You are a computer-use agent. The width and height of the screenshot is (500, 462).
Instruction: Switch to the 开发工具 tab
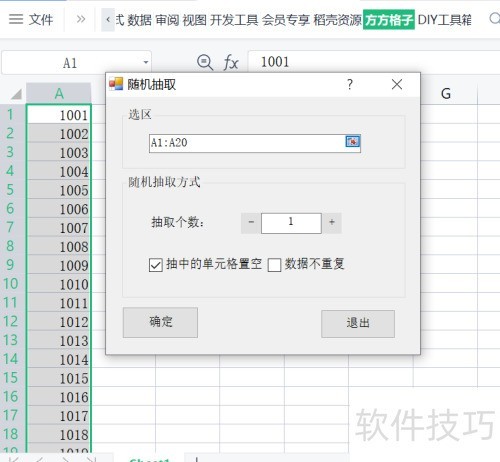click(234, 20)
